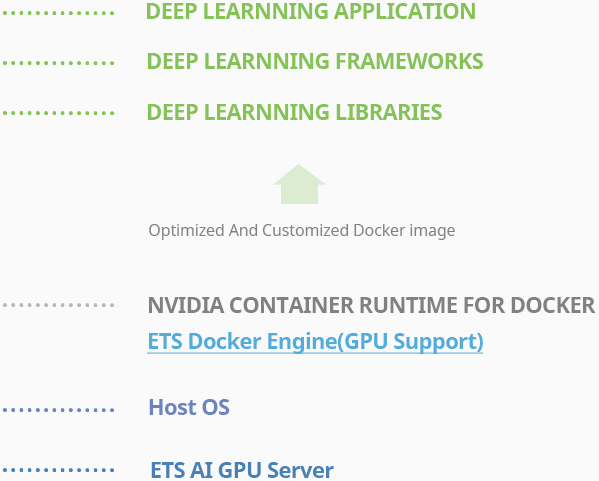The height and width of the screenshot is (481, 599).
Task: Click the word DOCKER in the NVIDIA heading
Action: [553, 305]
